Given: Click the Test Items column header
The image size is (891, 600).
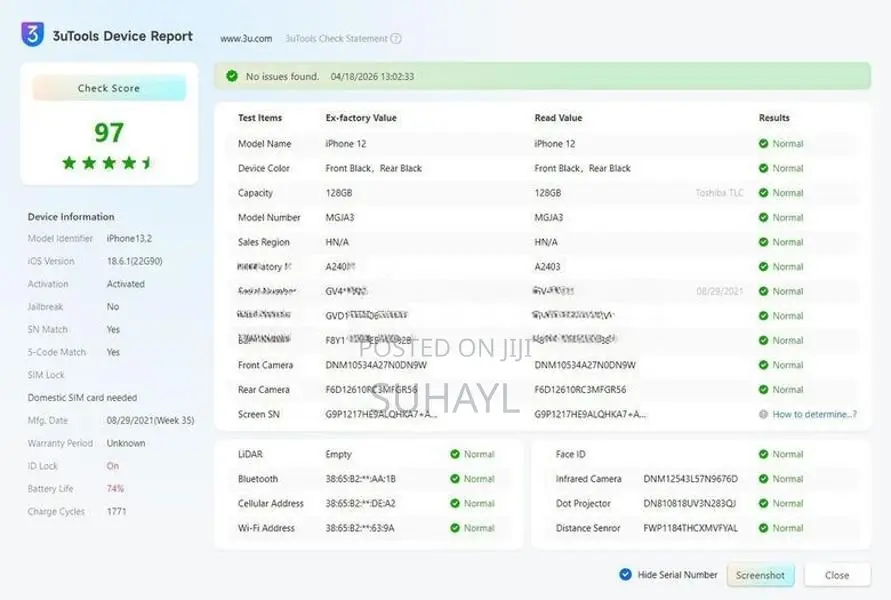Looking at the screenshot, I should [x=260, y=118].
